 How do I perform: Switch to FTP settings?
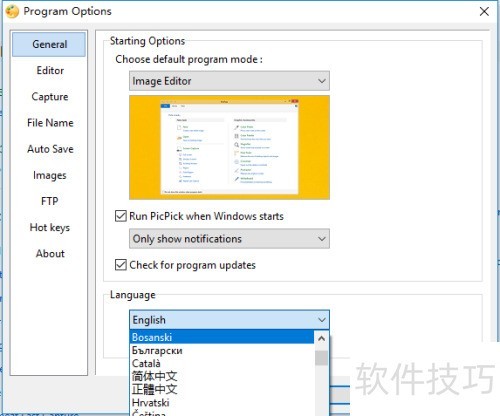pos(49,201)
